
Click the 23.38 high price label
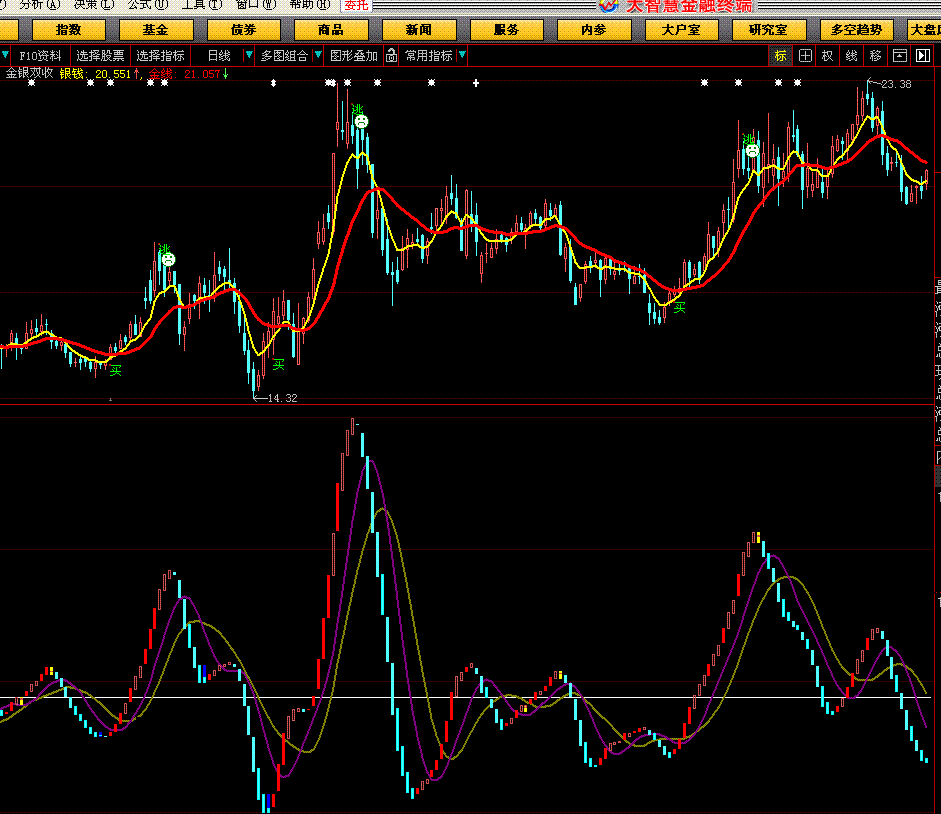point(896,85)
